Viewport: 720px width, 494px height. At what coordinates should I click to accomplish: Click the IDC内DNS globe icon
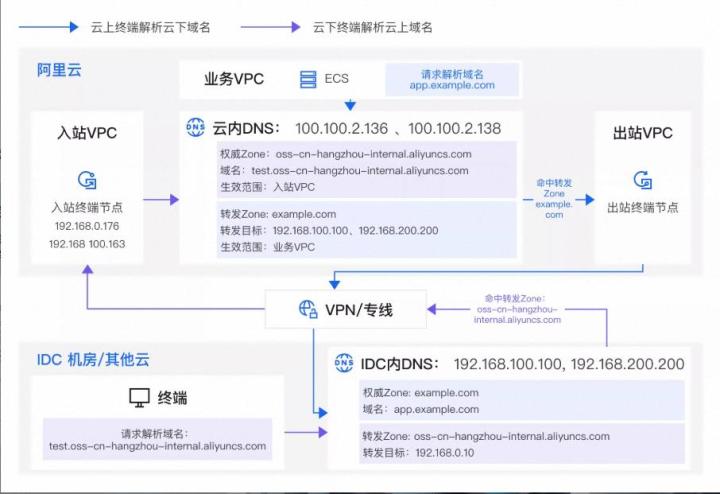click(x=344, y=363)
